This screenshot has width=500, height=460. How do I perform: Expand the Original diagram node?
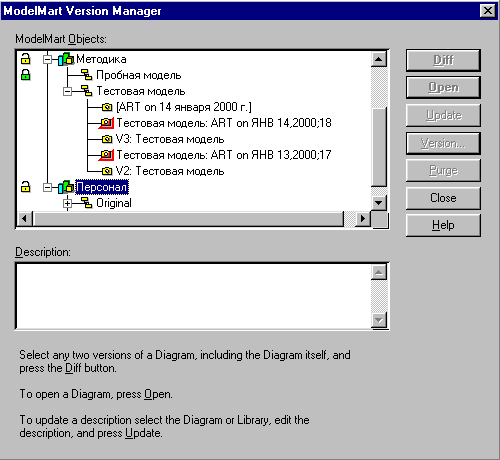point(67,203)
